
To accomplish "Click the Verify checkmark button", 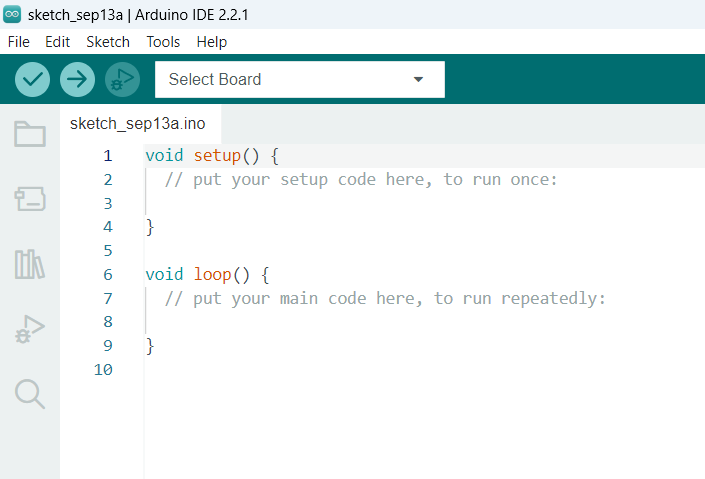I will coord(32,80).
